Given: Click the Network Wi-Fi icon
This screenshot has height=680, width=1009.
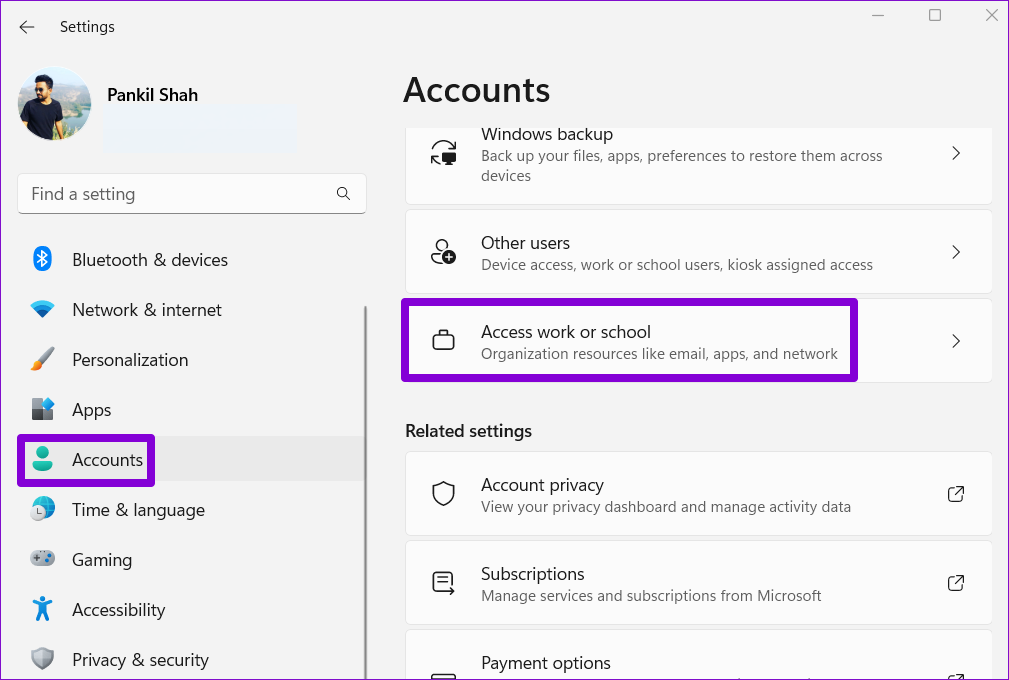Looking at the screenshot, I should point(42,309).
